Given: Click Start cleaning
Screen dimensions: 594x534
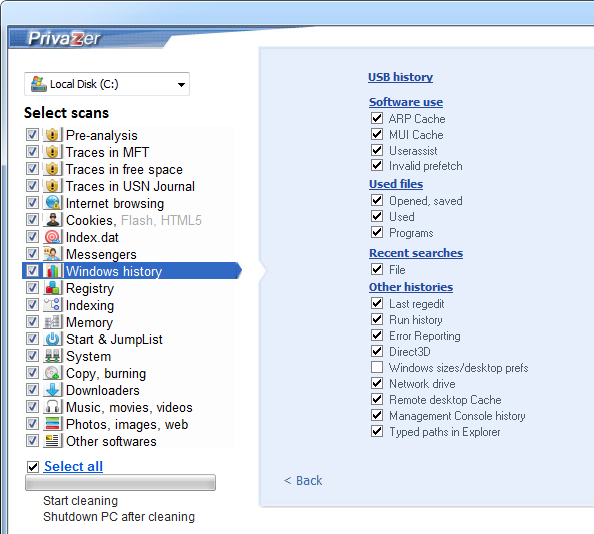Looking at the screenshot, I should (80, 501).
